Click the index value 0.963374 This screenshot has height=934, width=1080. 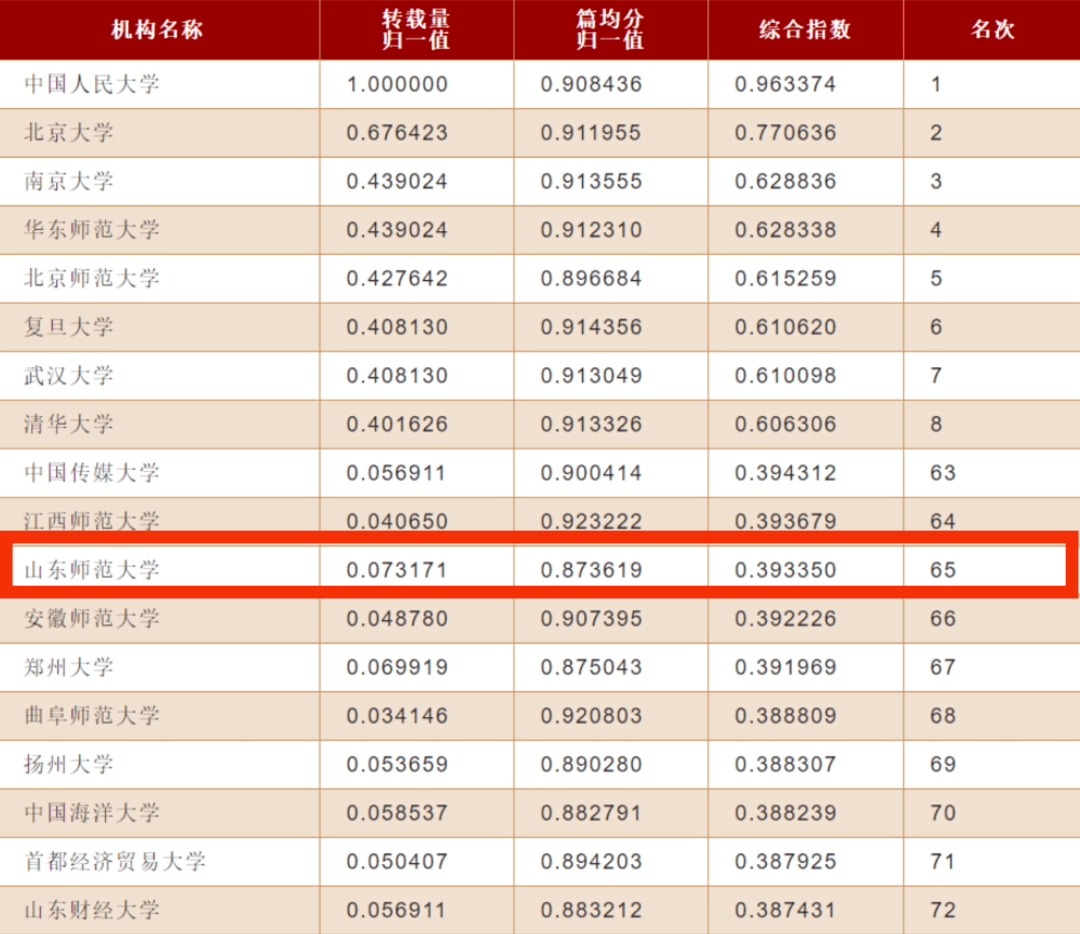[x=786, y=84]
